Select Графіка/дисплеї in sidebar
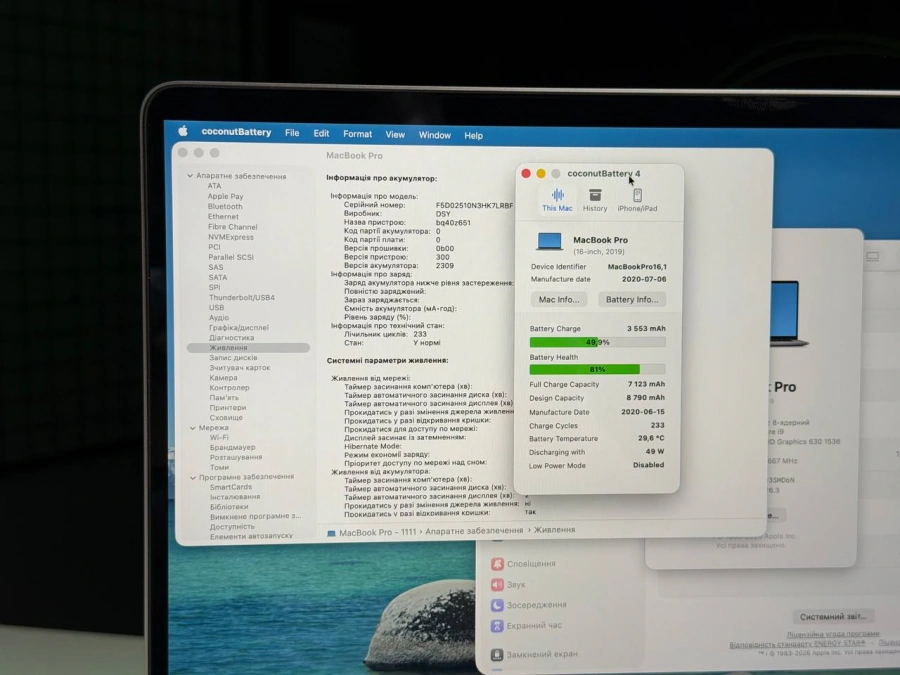The image size is (900, 675). 239,328
